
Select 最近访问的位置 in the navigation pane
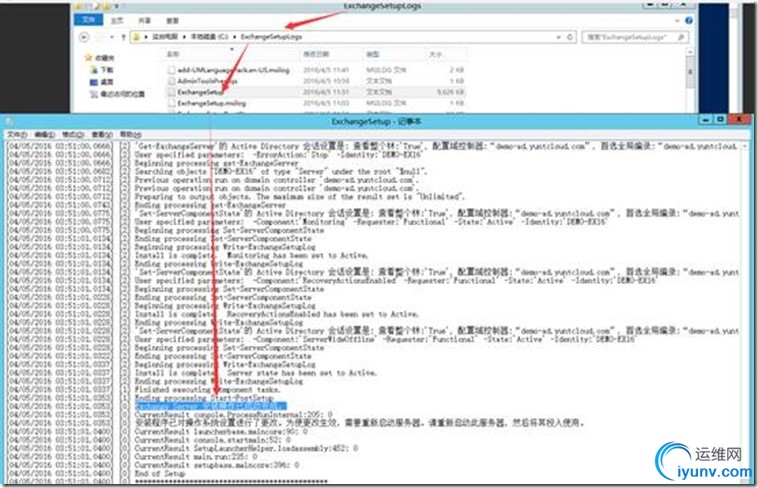tap(123, 94)
